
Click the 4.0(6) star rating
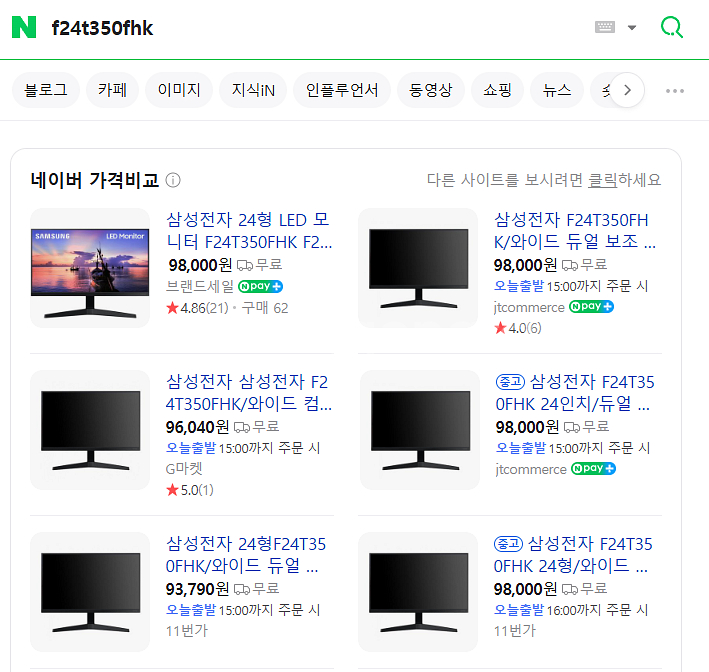pyautogui.click(x=518, y=328)
